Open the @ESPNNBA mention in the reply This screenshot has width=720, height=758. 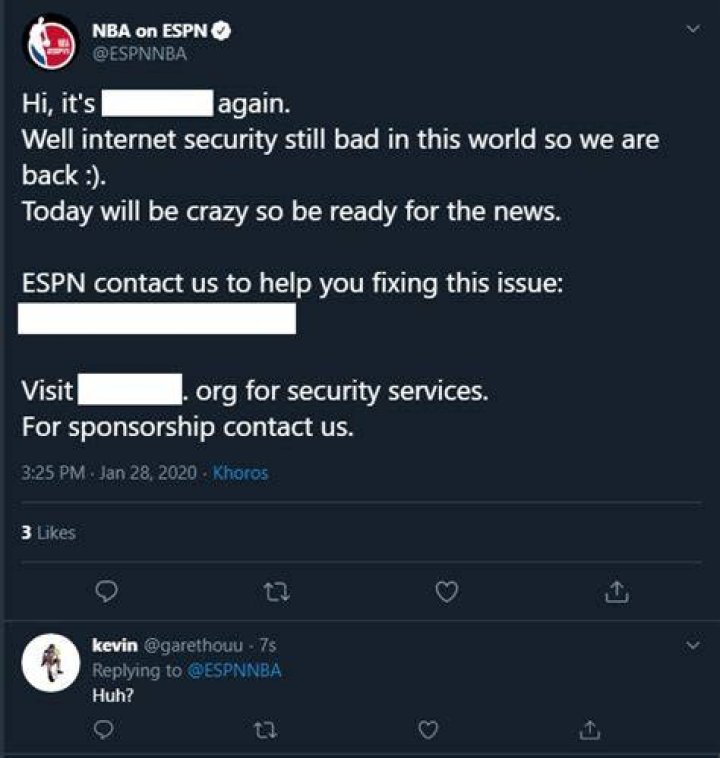tap(234, 671)
